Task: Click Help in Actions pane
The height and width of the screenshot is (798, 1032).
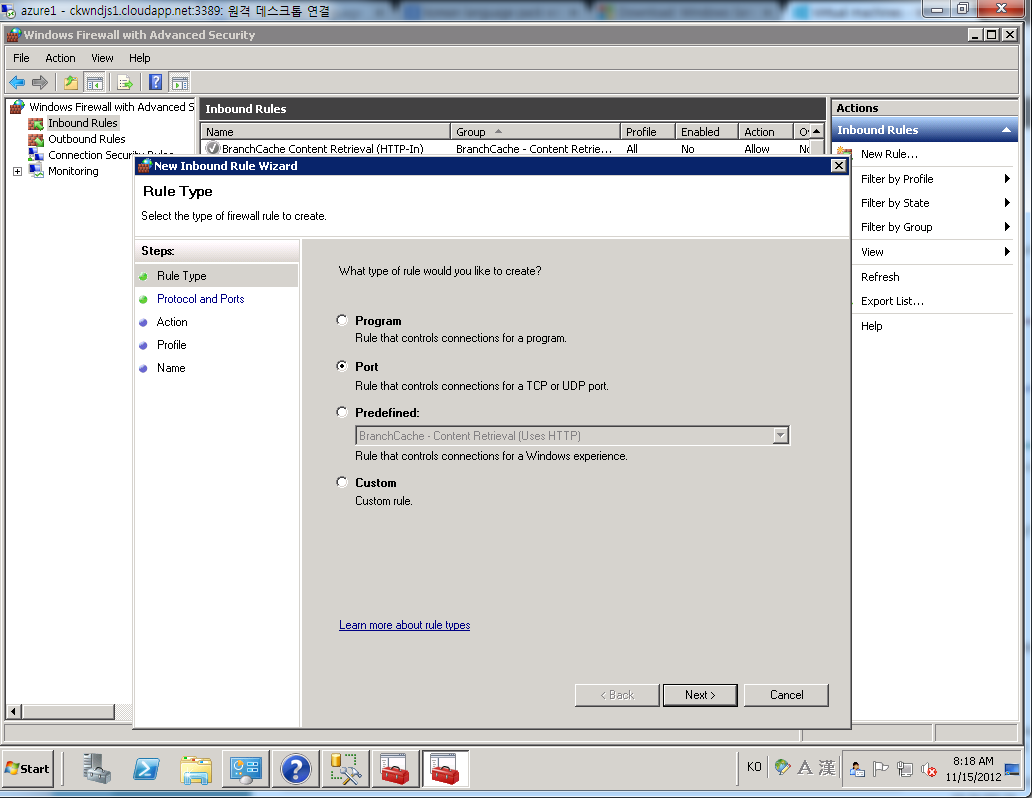Action: pos(871,326)
